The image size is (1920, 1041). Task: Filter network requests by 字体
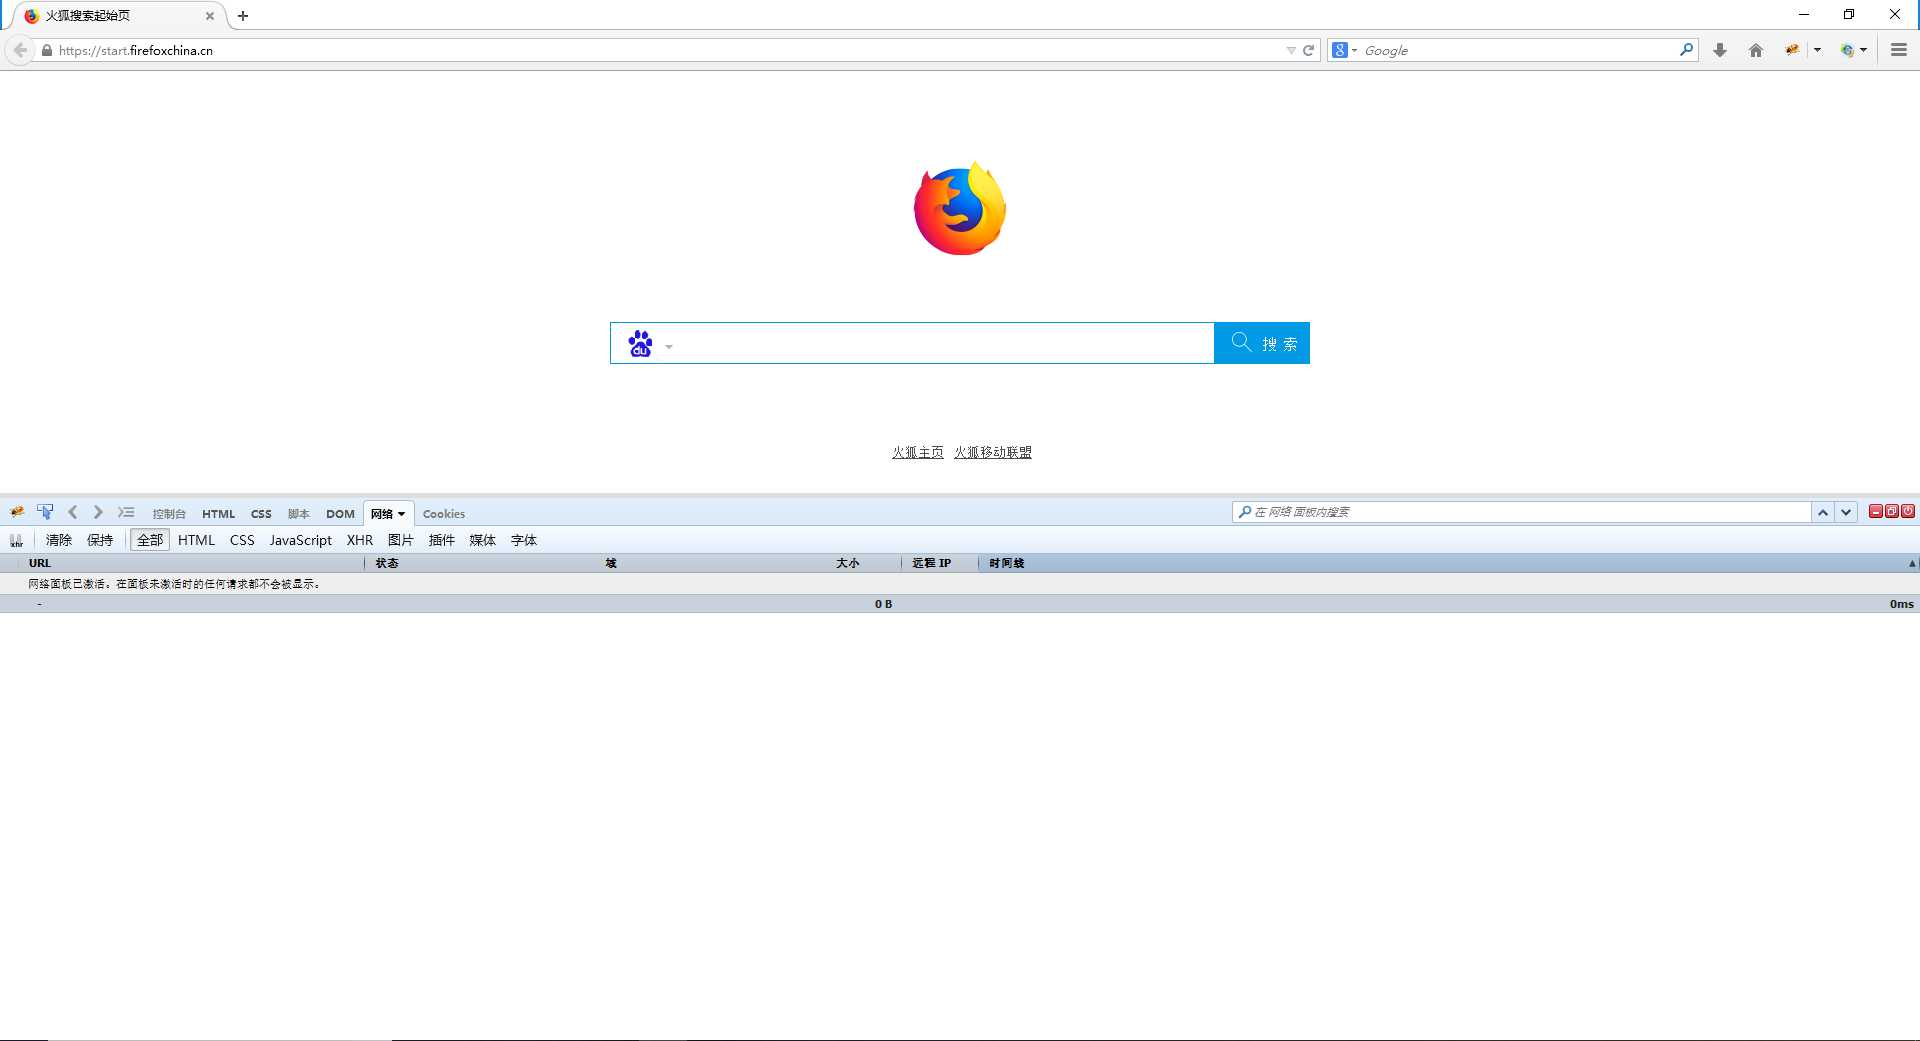tap(524, 540)
